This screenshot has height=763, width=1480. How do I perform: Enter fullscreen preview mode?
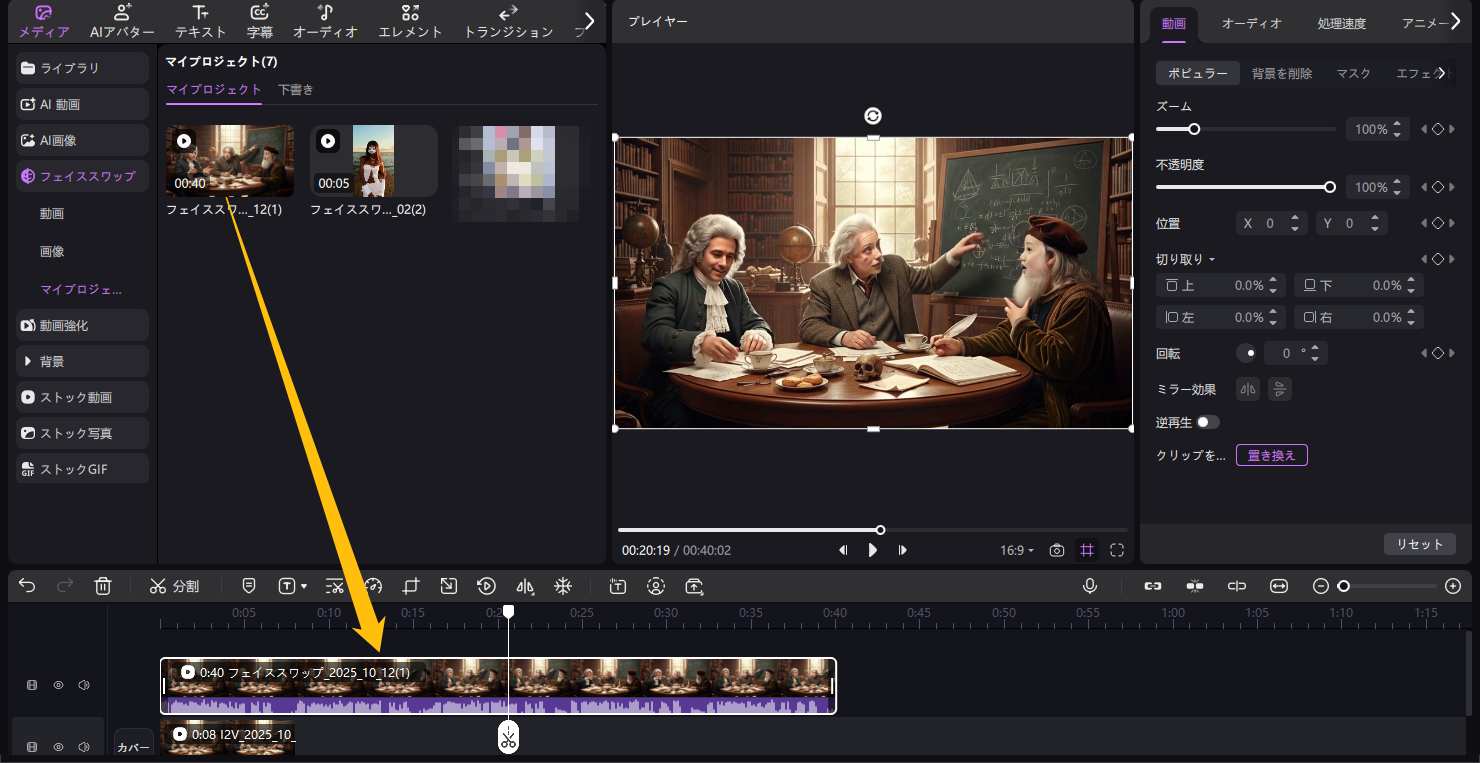click(x=1117, y=550)
